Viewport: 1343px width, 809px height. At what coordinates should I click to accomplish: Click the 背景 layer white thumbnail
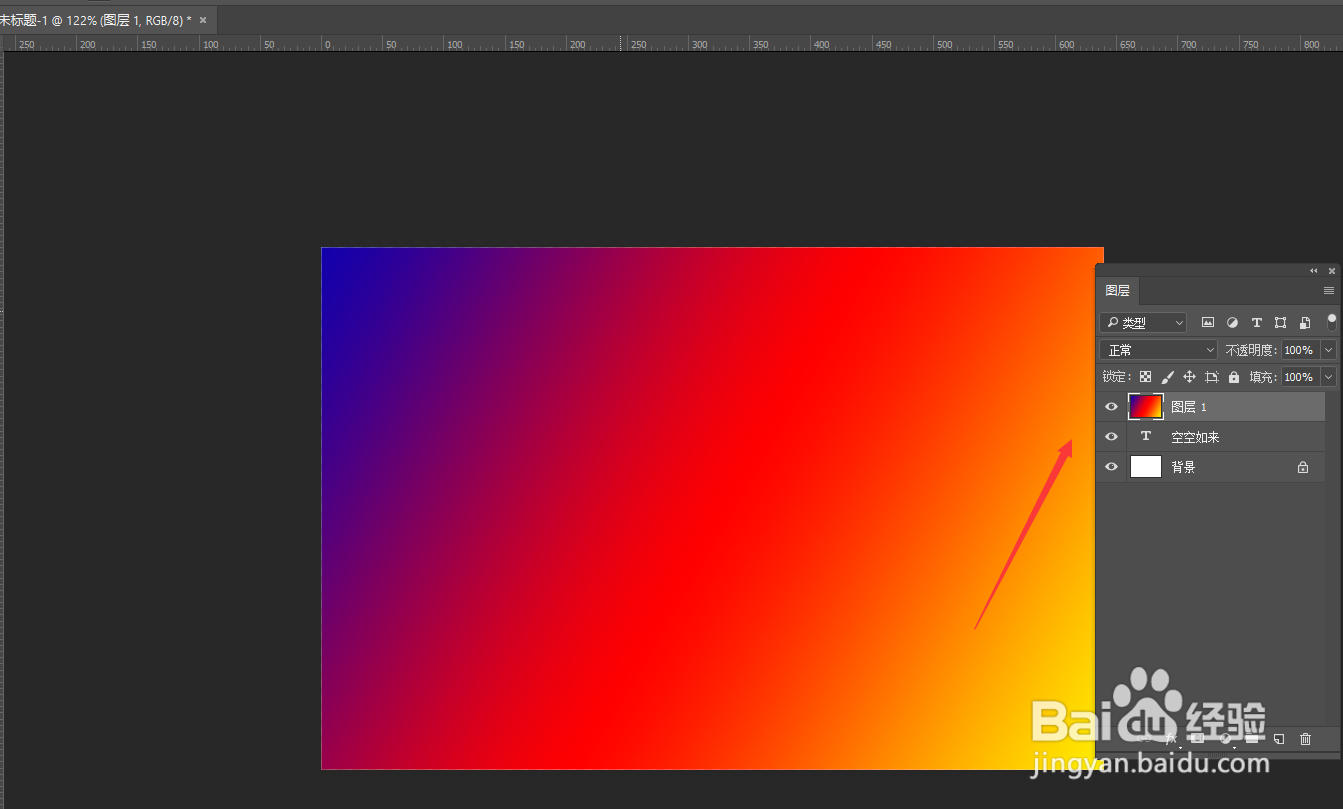[1146, 467]
